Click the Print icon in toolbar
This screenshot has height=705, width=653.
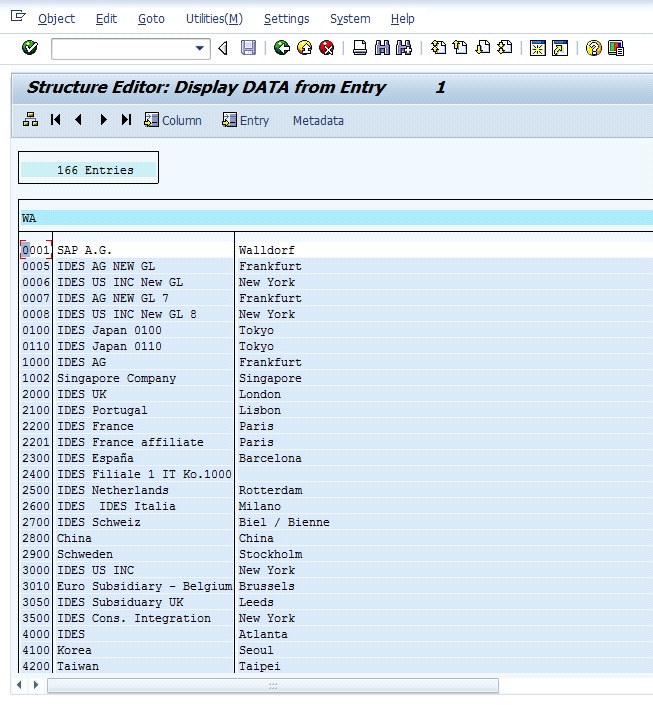point(360,48)
